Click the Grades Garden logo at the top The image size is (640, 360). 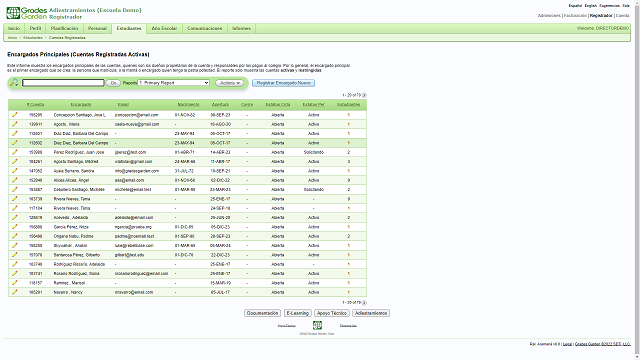pyautogui.click(x=27, y=13)
